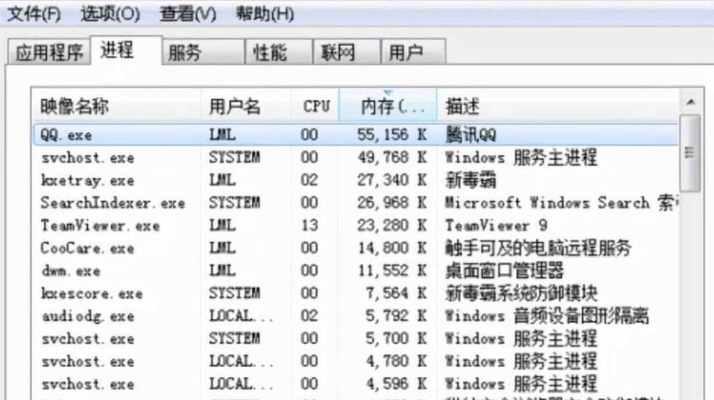Screen dimensions: 714x400
Task: Select svchost.exe using 49,768 K
Action: pyautogui.click(x=355, y=158)
